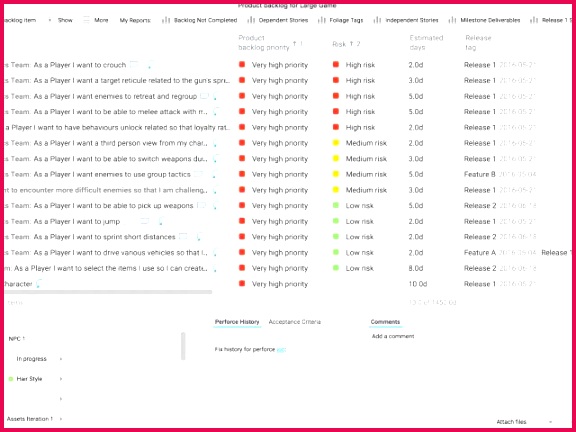The width and height of the screenshot is (576, 432).
Task: Click the link icon on the melee attack row
Action: click(x=216, y=112)
